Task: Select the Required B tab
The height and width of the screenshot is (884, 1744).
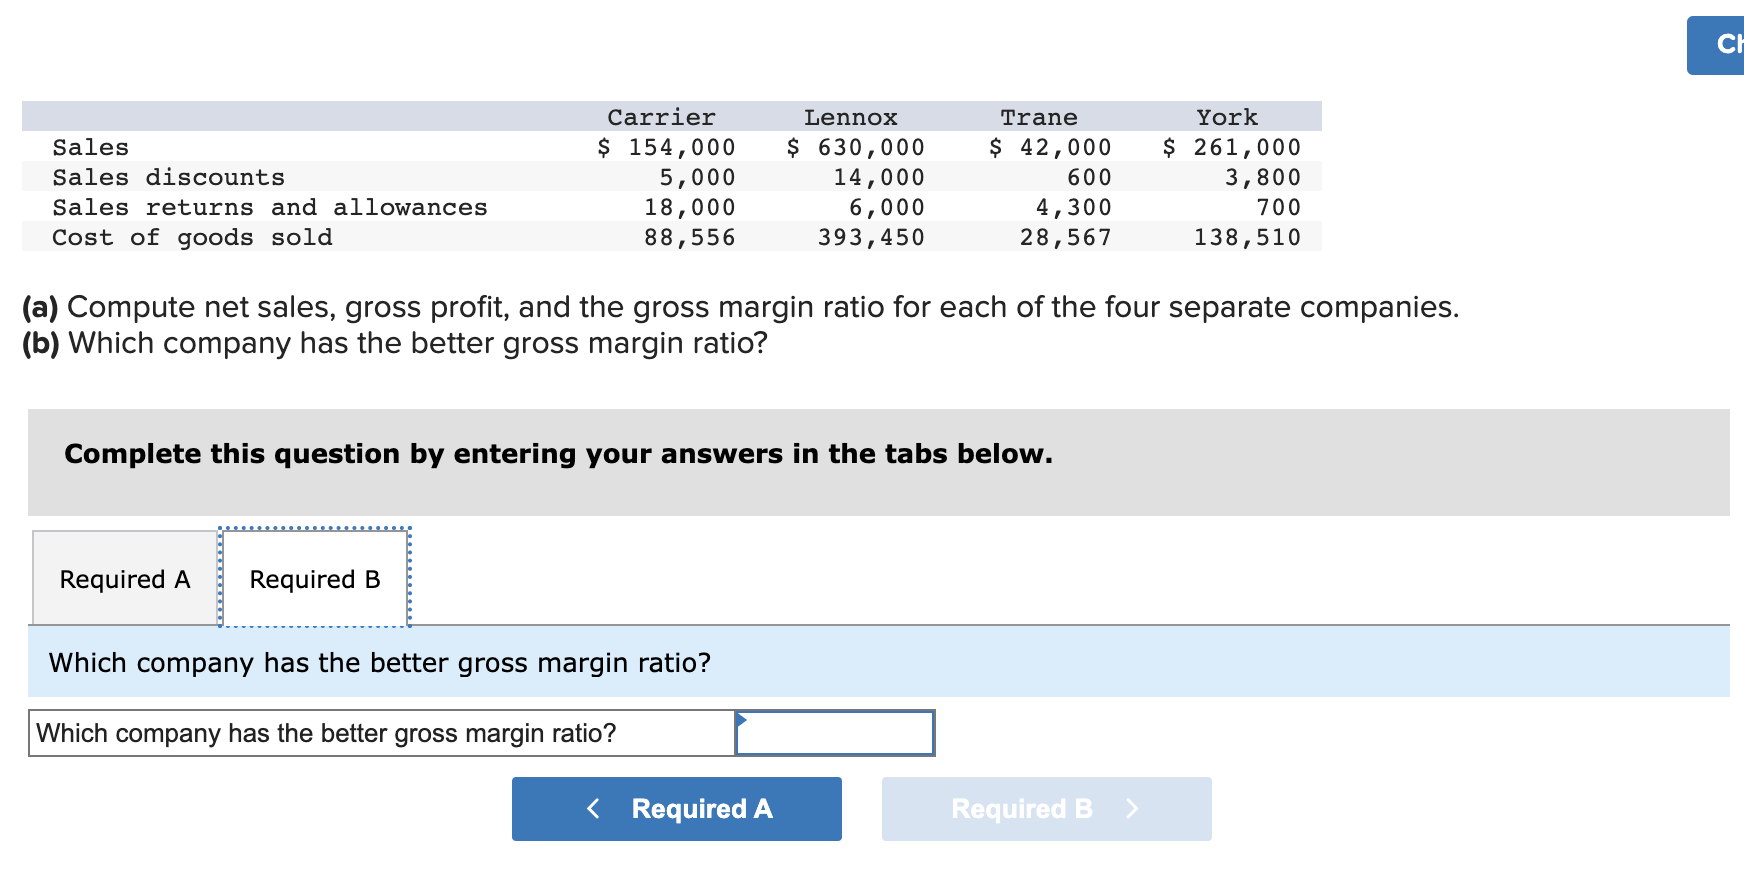Action: [315, 579]
